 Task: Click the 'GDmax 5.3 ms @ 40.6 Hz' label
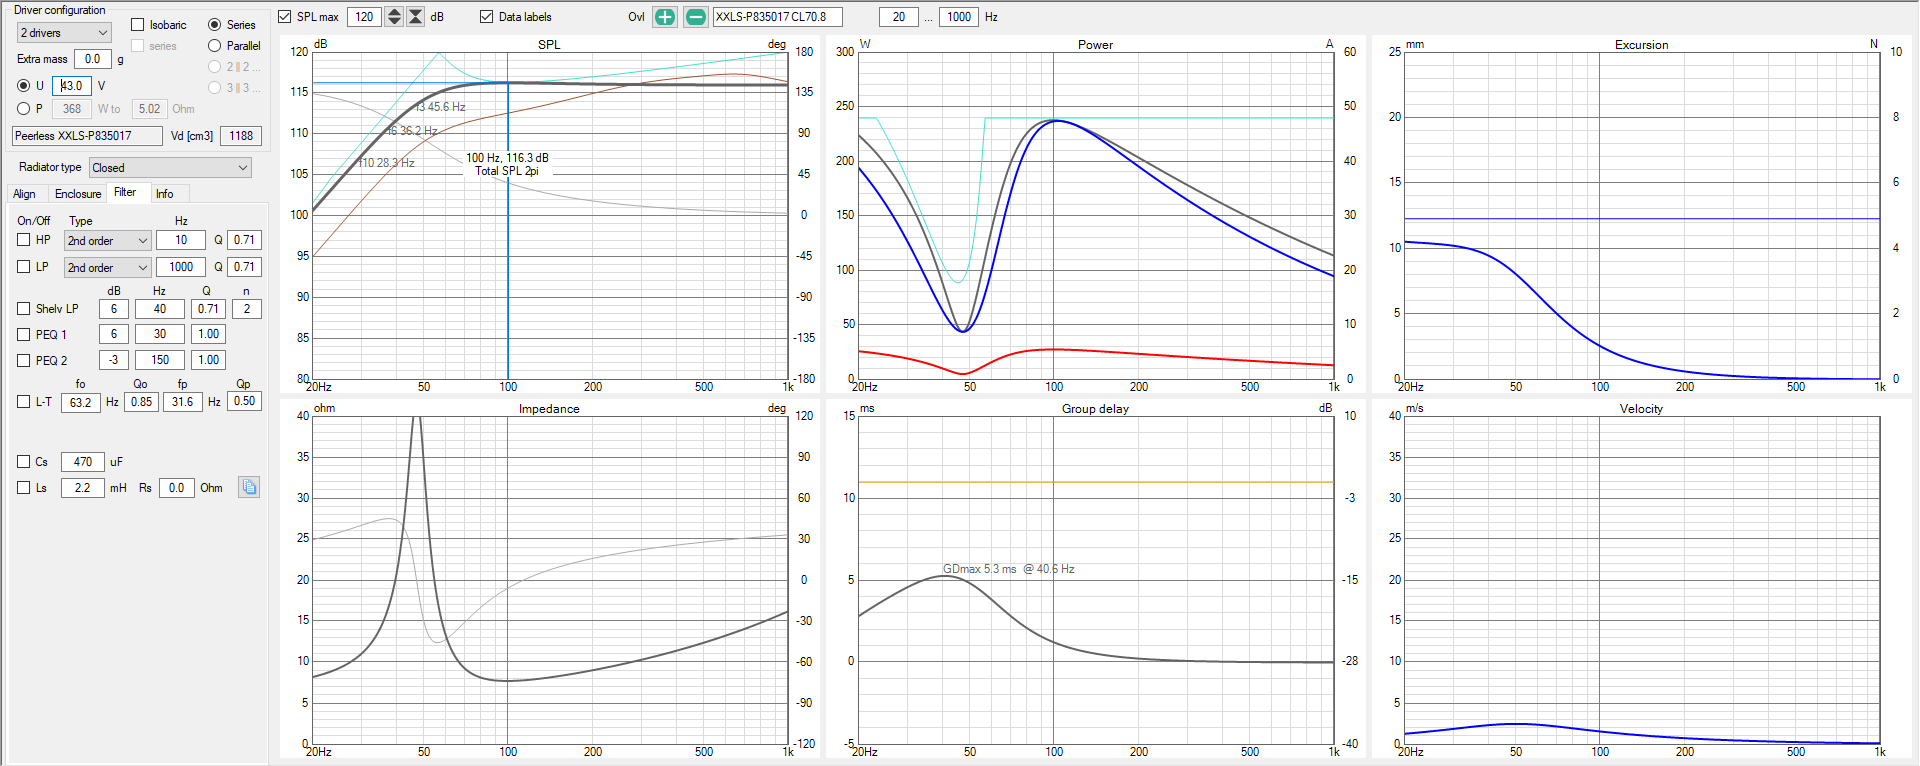tap(1008, 569)
